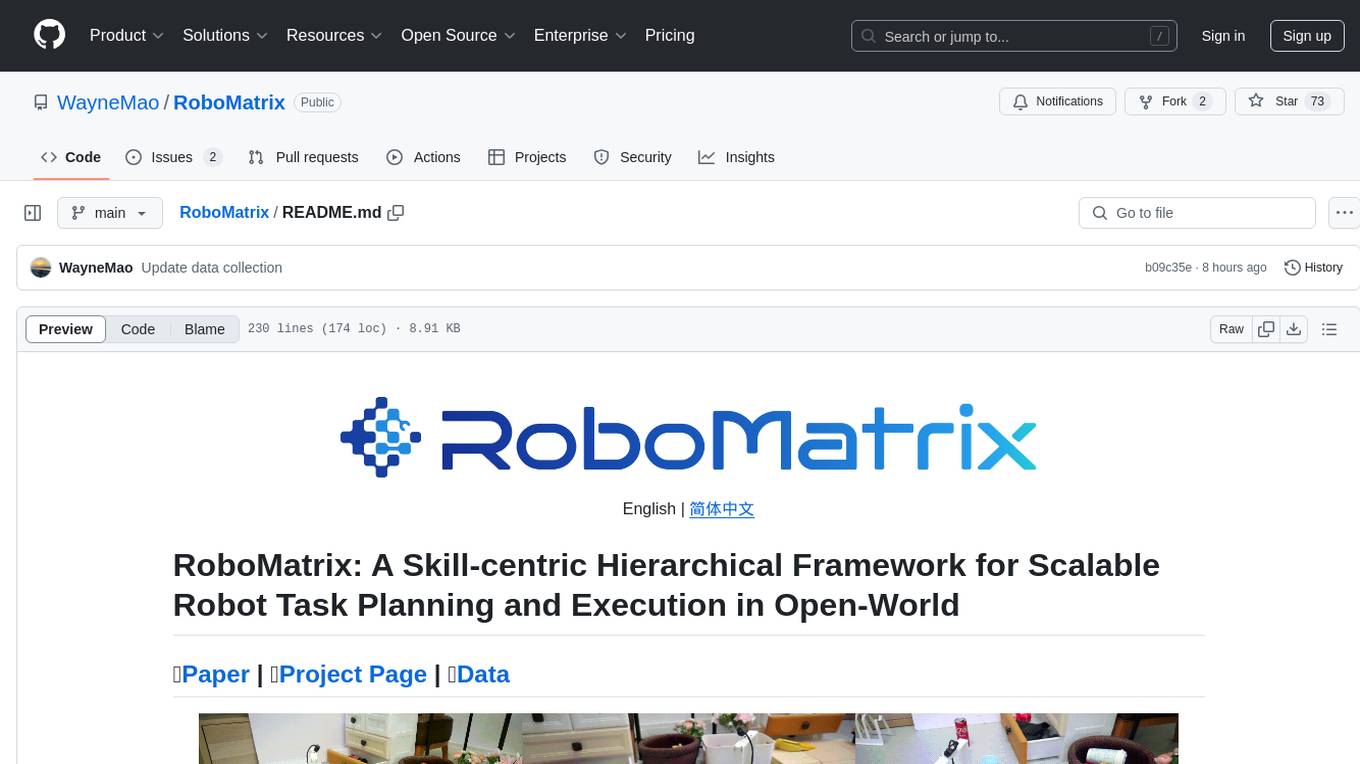Download the raw file icon
The image size is (1360, 764).
pos(1294,329)
